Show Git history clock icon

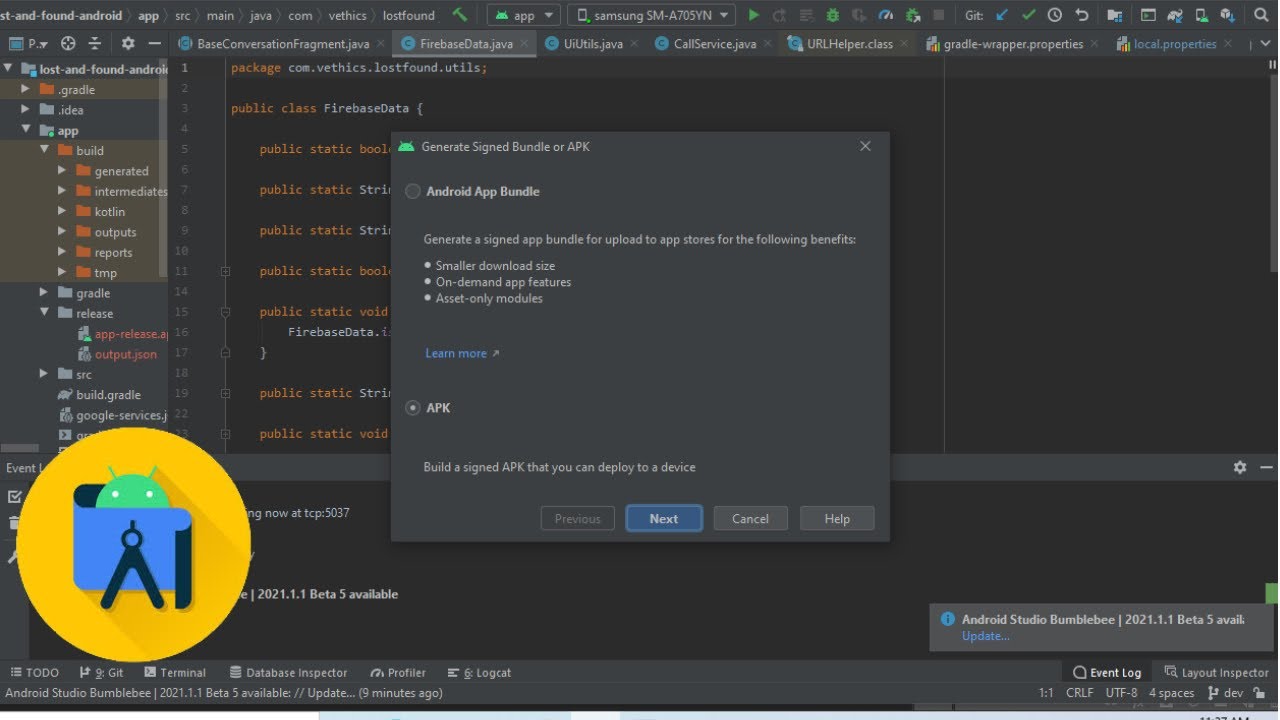click(x=1054, y=15)
